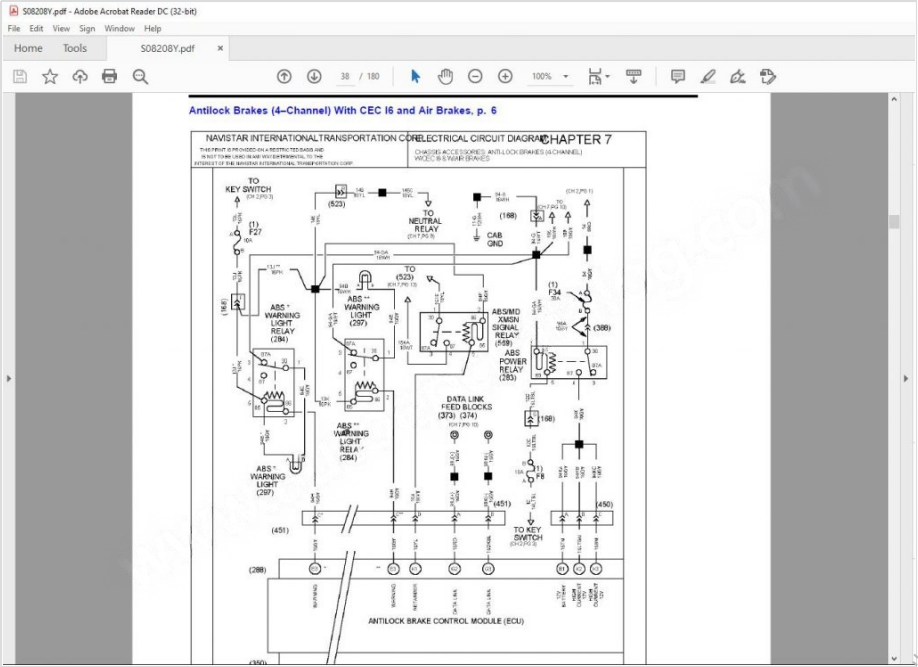The image size is (918, 667).
Task: Print the document with printer icon
Action: (x=110, y=76)
